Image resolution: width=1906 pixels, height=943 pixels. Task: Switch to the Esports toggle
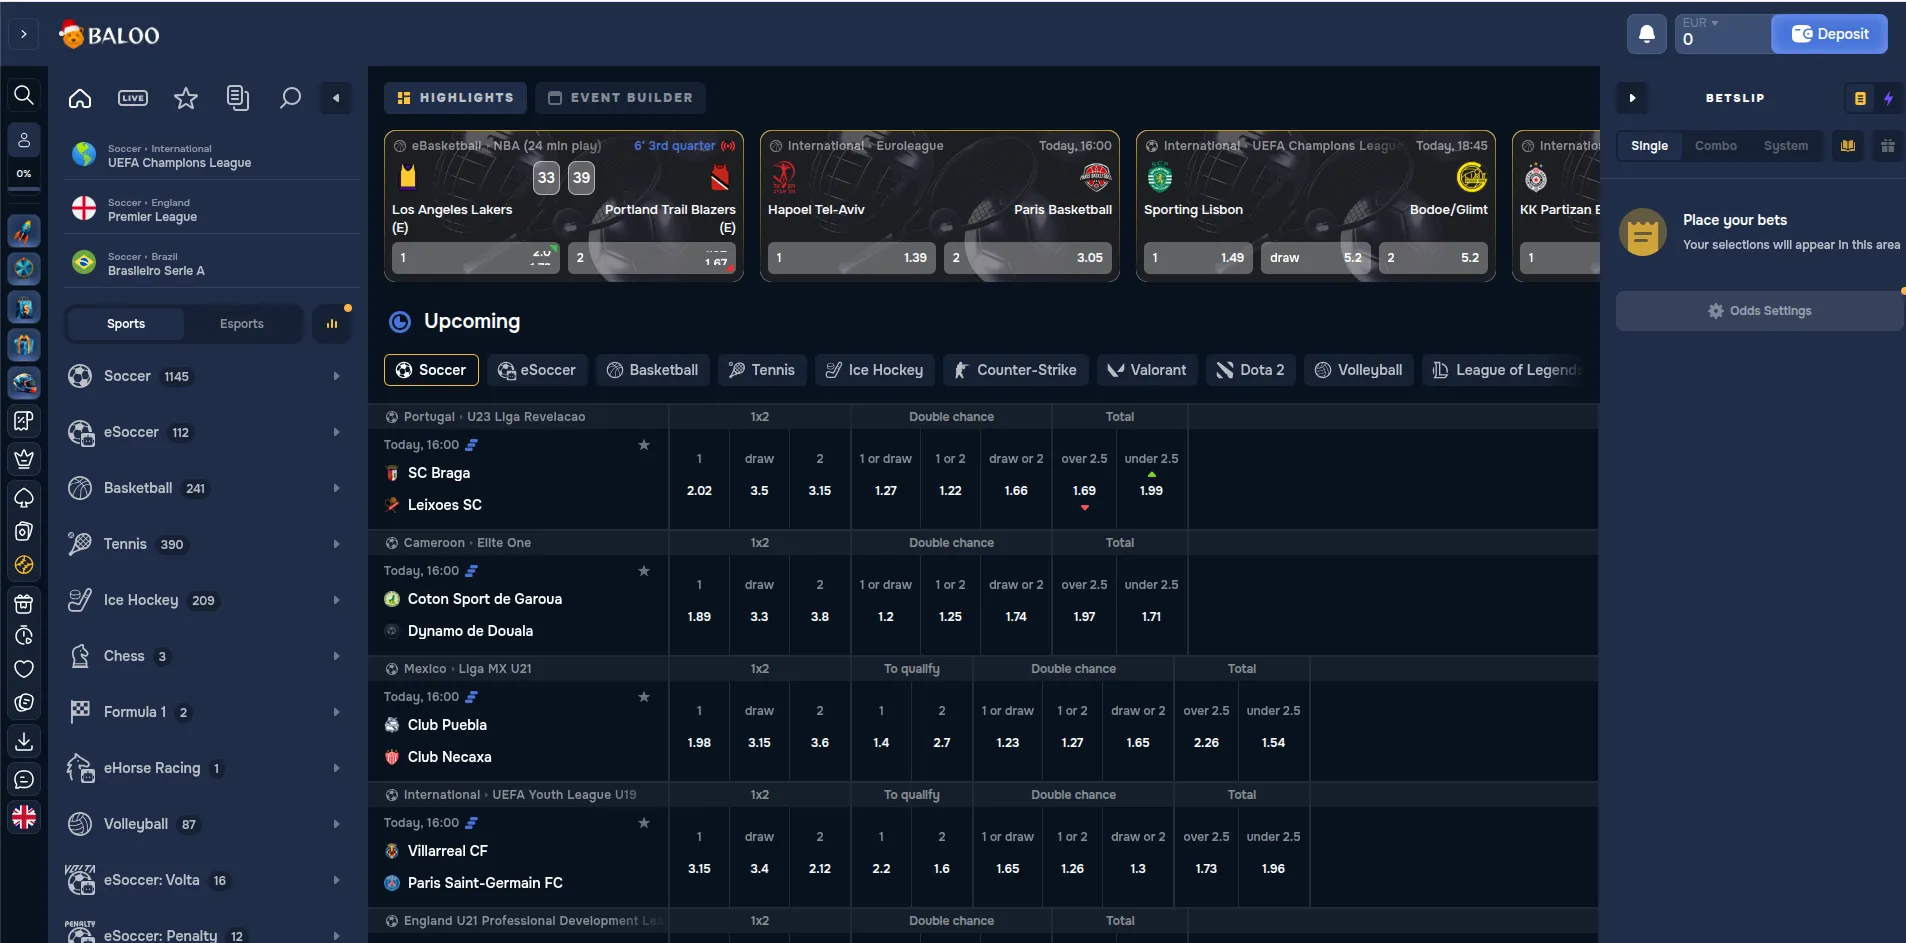tap(242, 324)
